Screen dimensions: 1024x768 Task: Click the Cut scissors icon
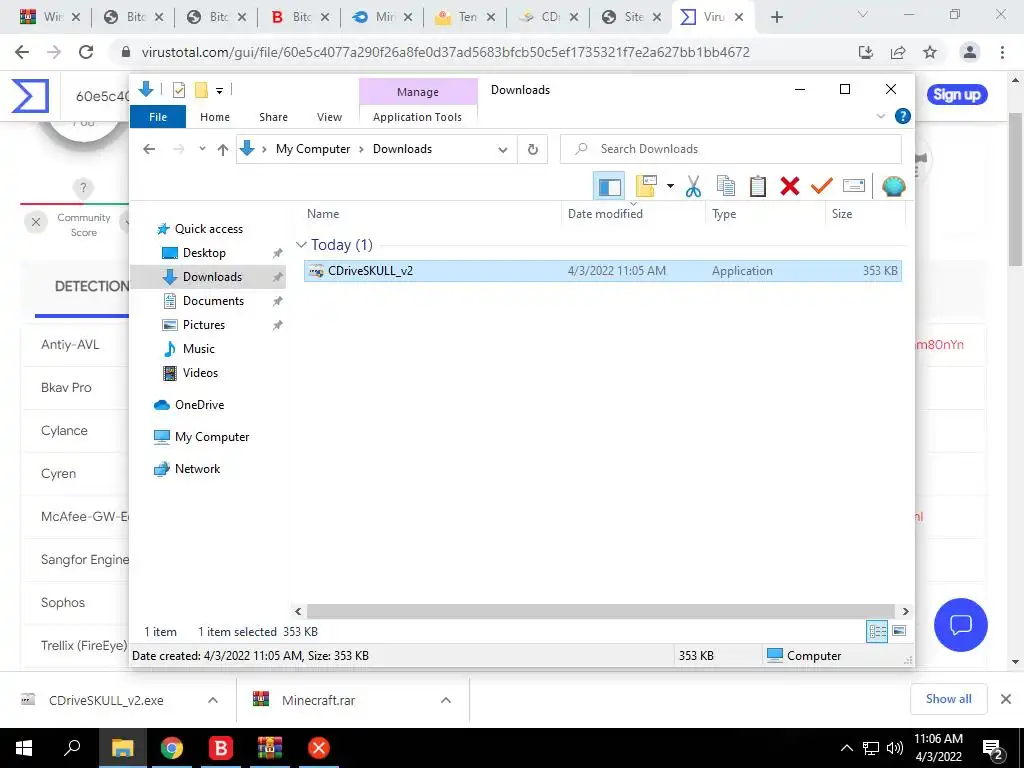(693, 186)
